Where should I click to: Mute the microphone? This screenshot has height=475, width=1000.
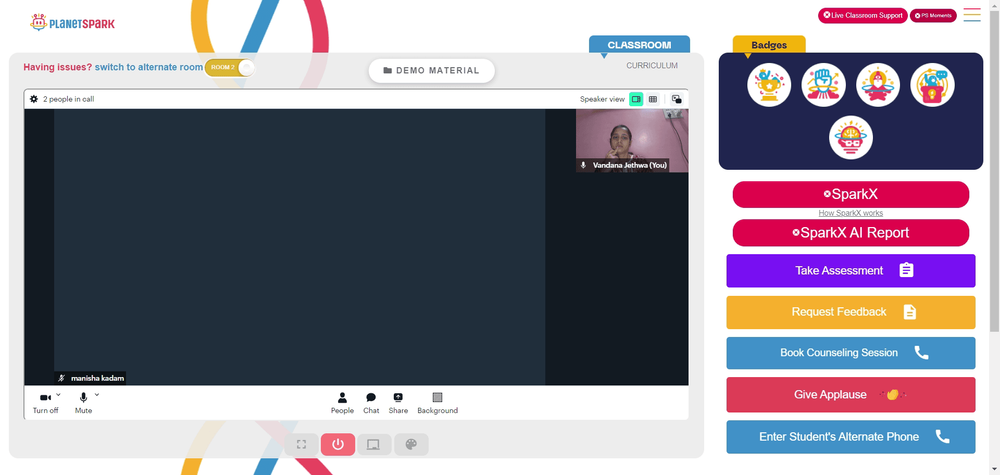tap(84, 403)
